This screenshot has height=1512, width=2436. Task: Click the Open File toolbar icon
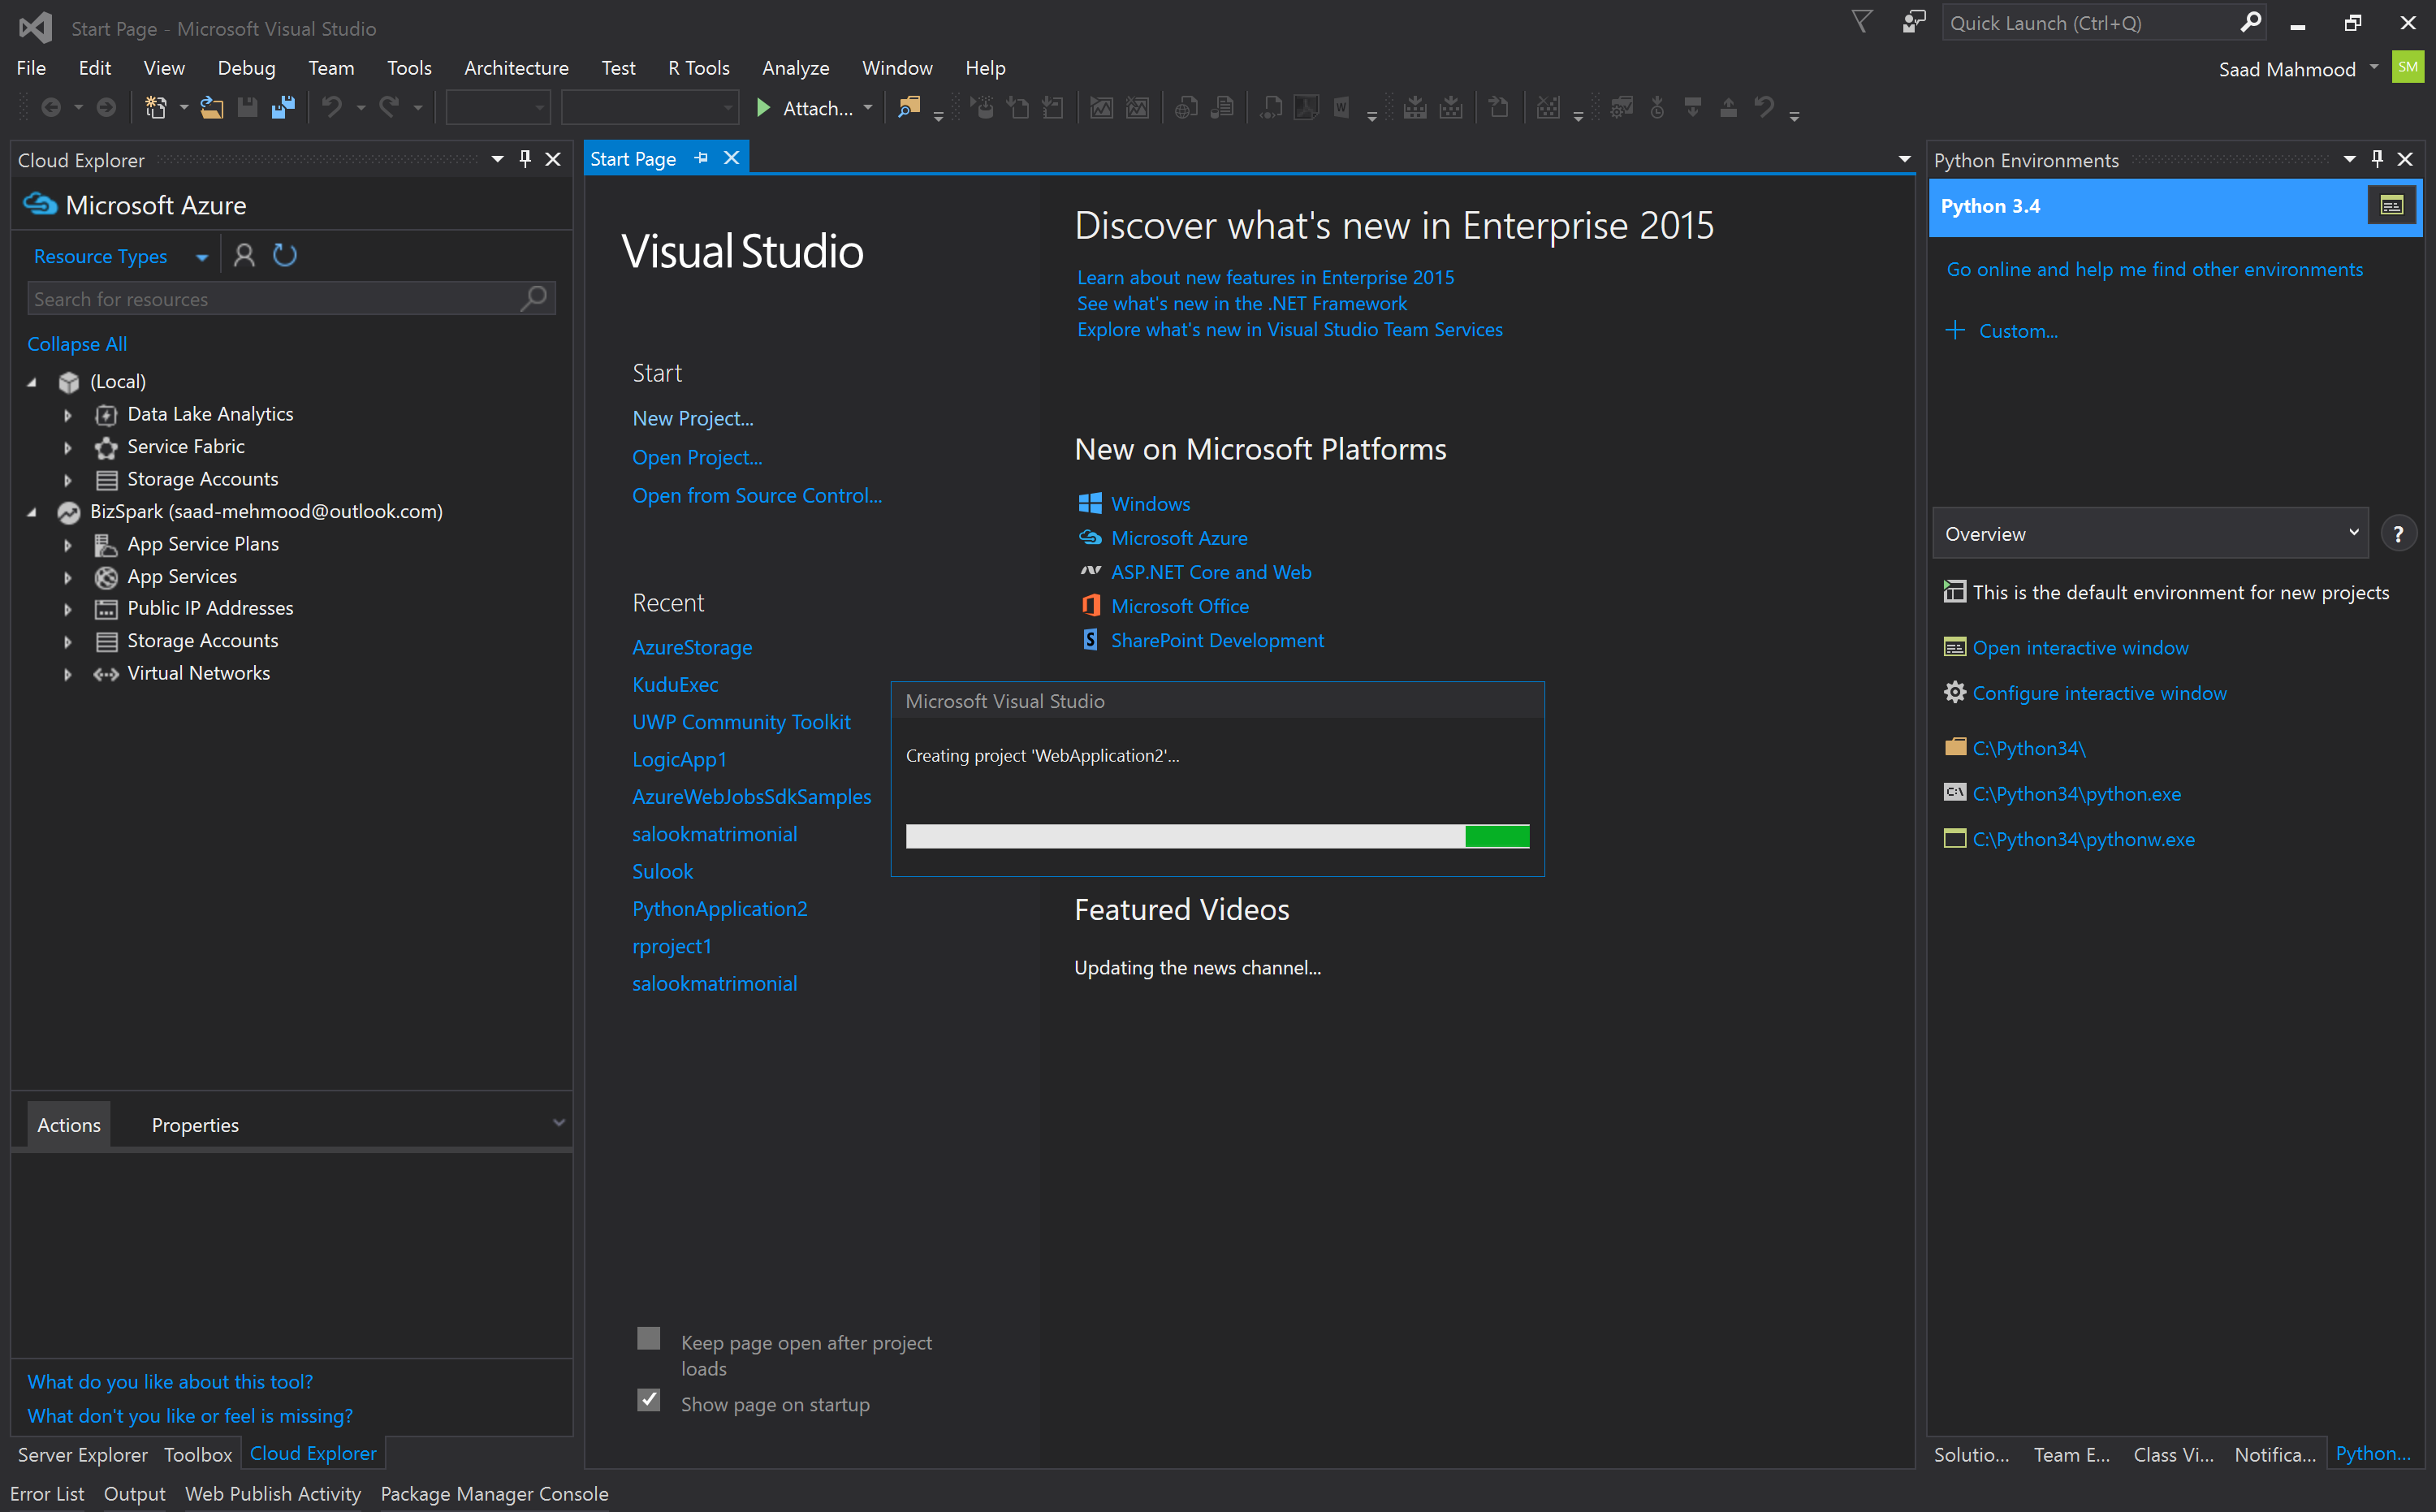coord(212,108)
